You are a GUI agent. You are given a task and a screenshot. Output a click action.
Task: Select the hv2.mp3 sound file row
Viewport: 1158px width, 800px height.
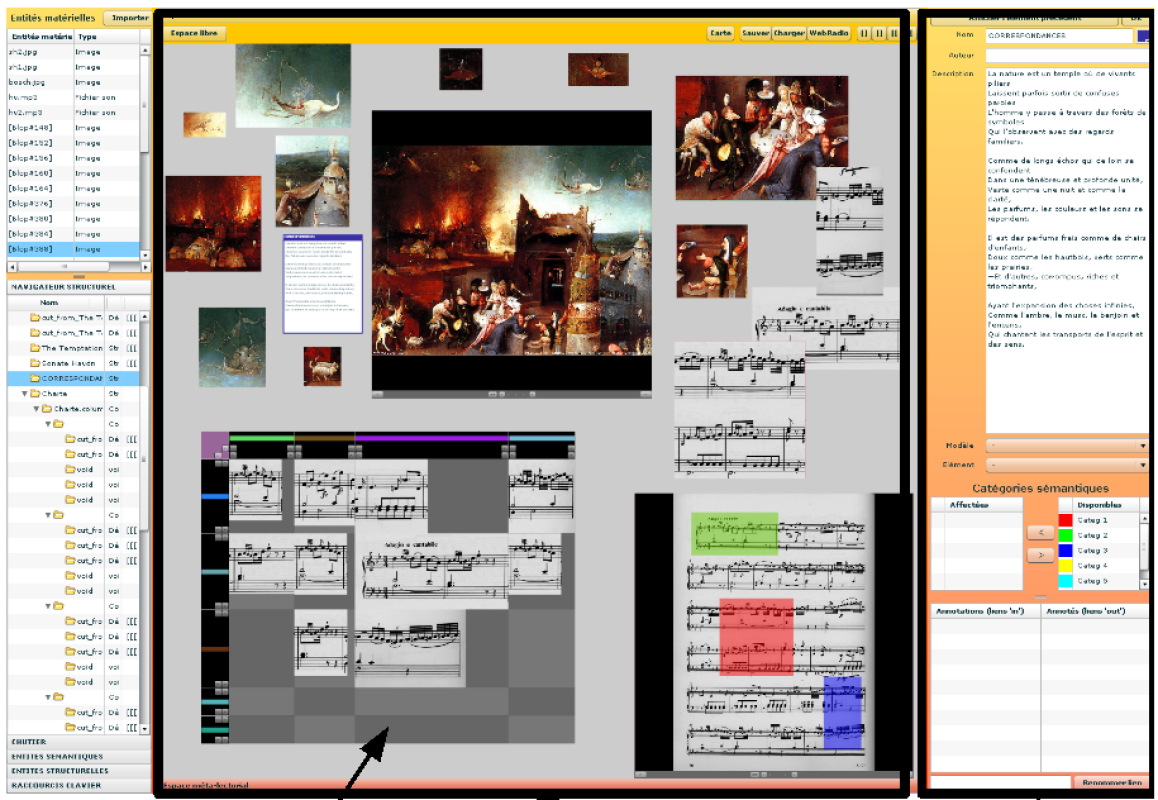(x=73, y=113)
